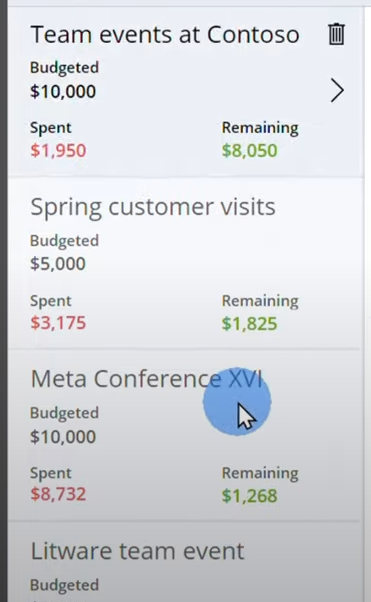The image size is (371, 602).
Task: Select the Team events at Contoso title
Action: point(165,35)
